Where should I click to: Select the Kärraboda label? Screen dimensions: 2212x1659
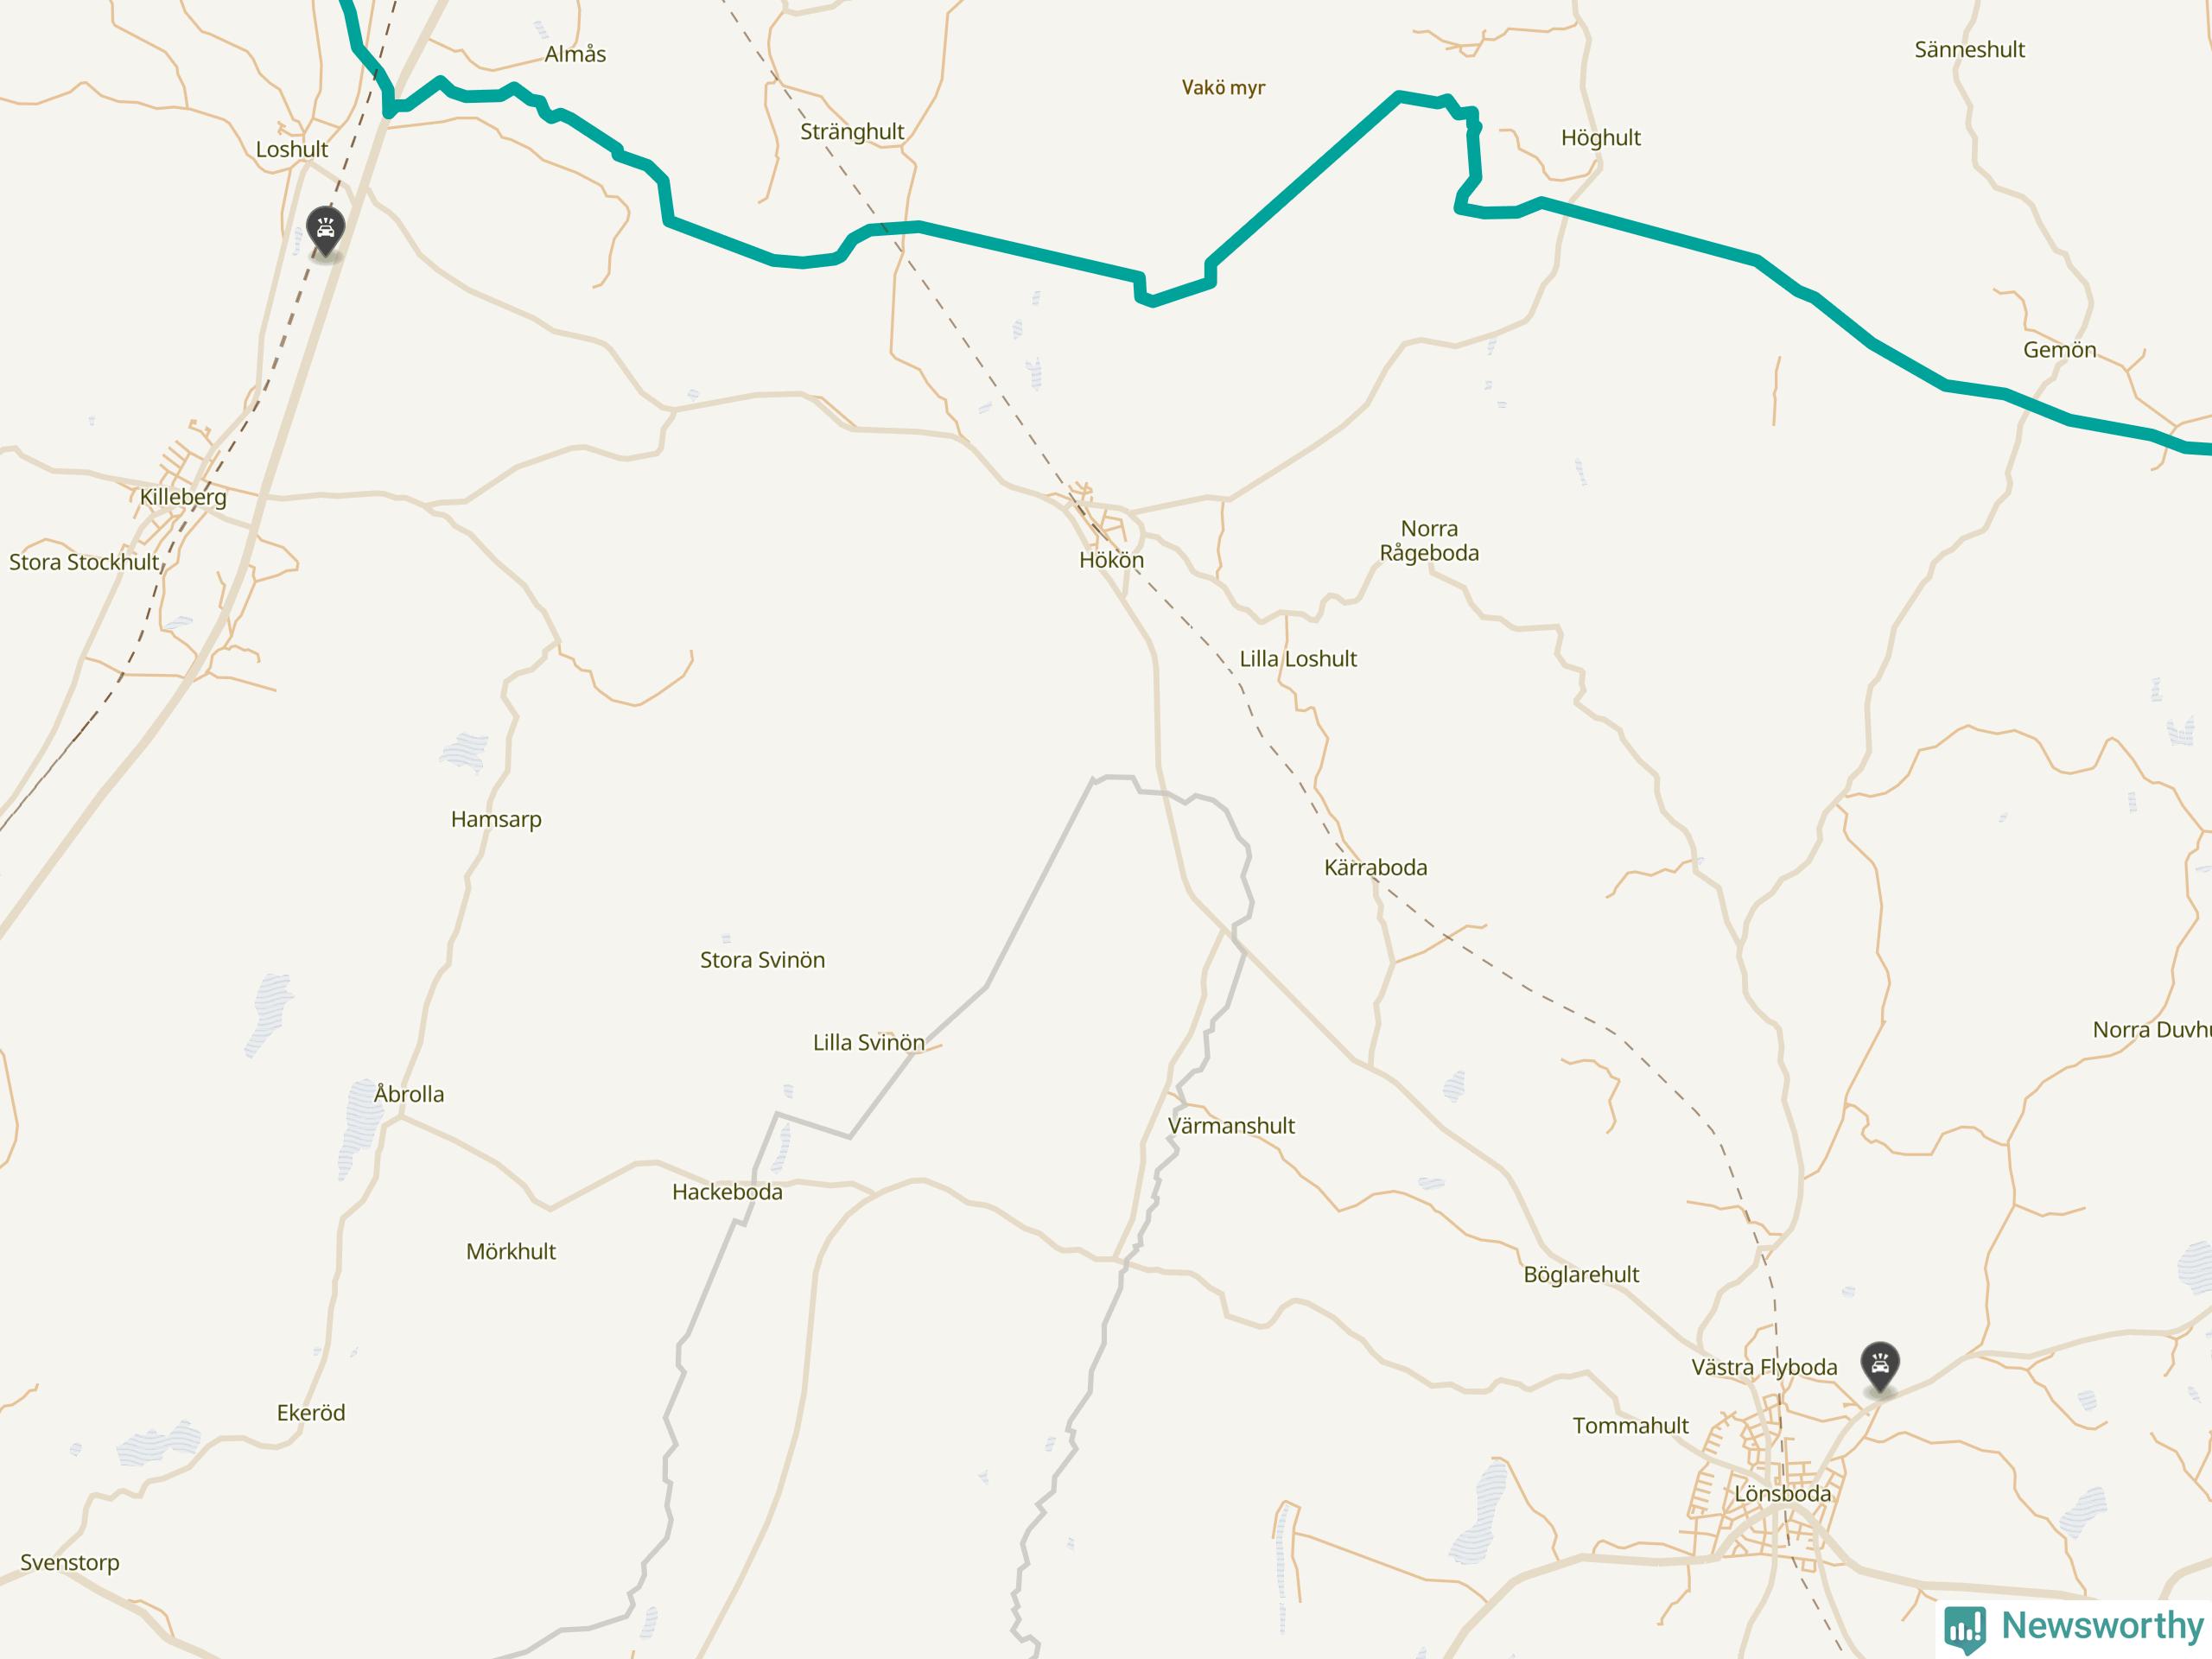point(1376,868)
